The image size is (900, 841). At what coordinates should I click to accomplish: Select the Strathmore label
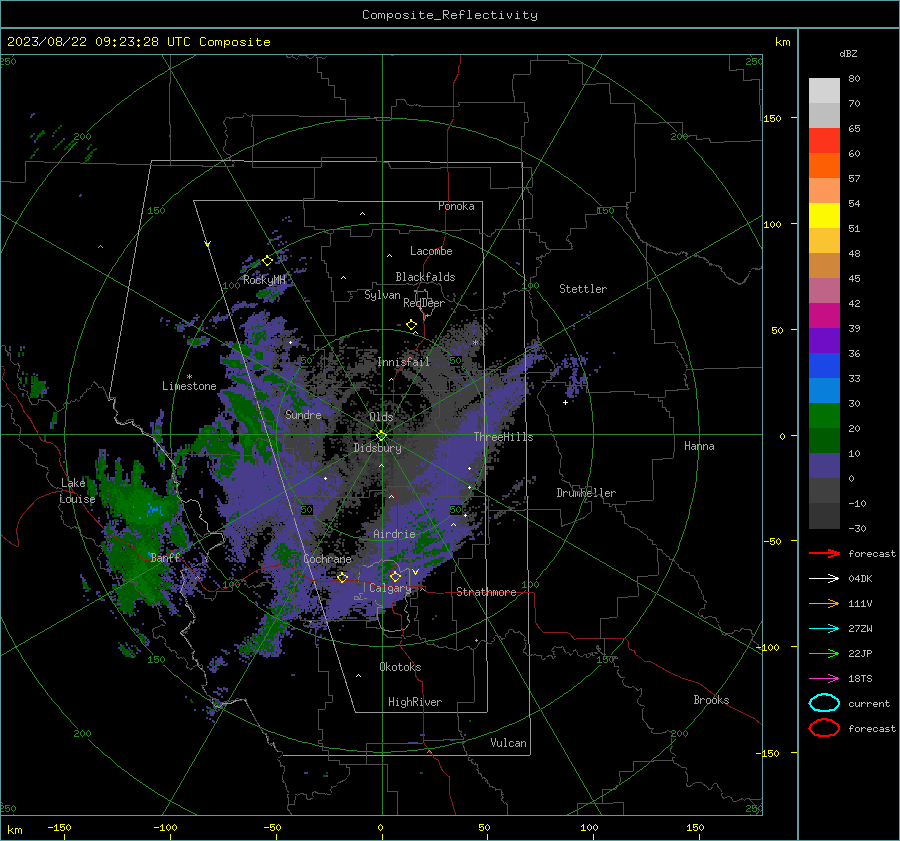[x=486, y=592]
